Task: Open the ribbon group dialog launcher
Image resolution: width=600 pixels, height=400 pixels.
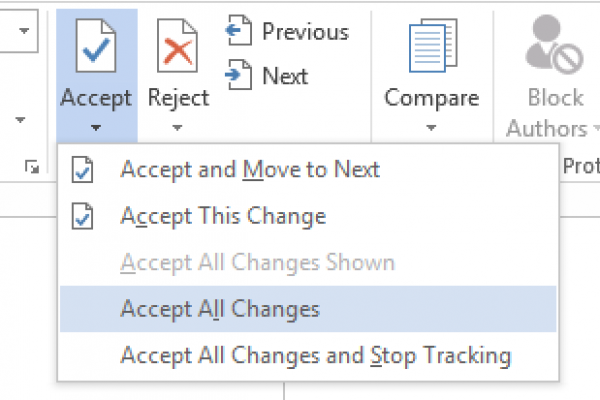Action: point(33,170)
